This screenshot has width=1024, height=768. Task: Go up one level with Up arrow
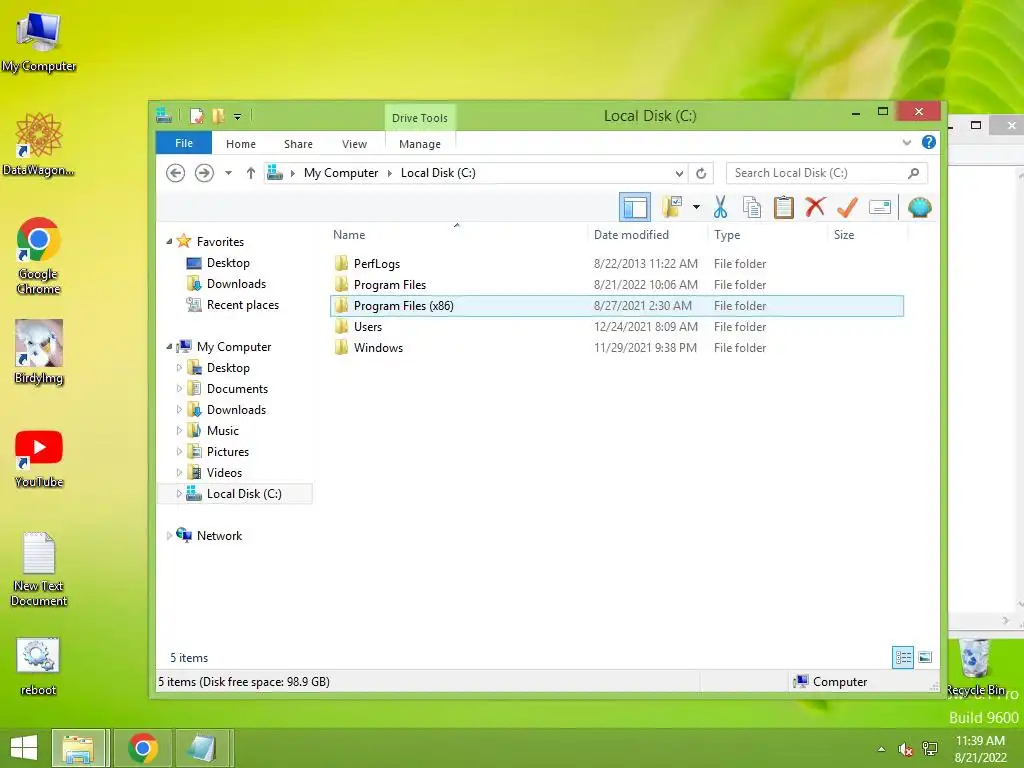pos(251,173)
